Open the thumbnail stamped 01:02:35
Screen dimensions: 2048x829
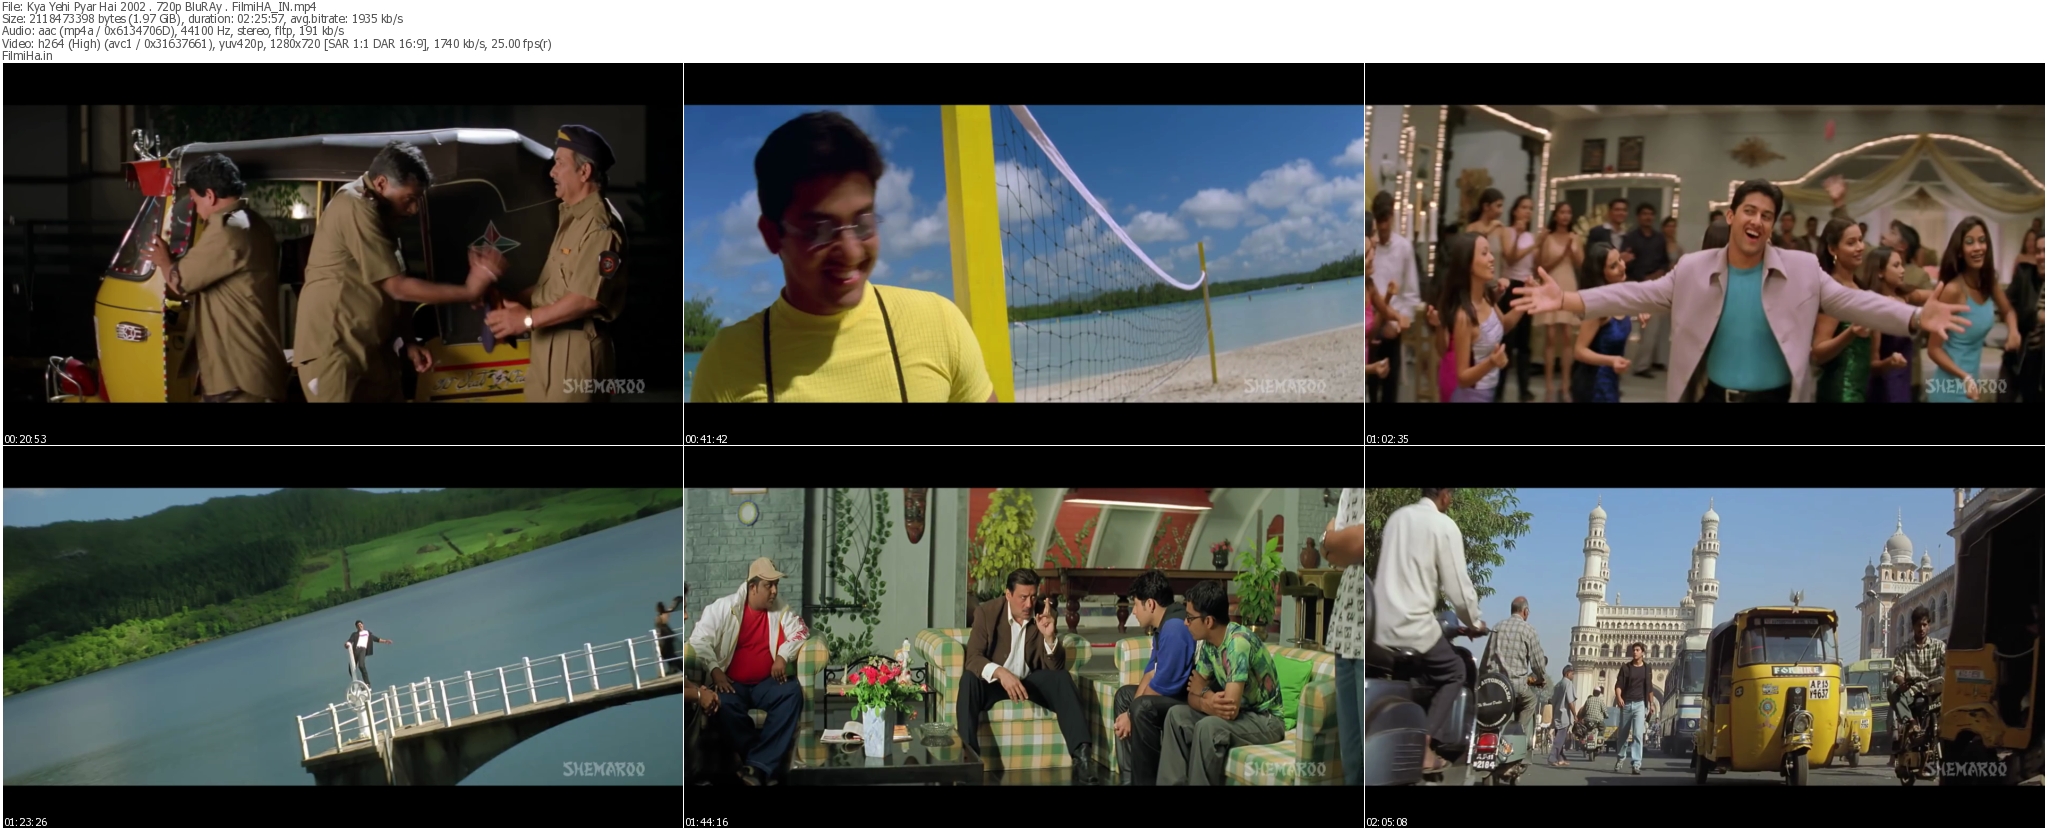(1706, 254)
